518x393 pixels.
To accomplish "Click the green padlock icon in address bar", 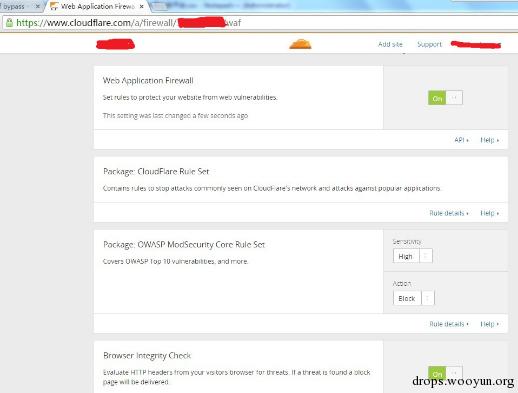I will click(9, 23).
